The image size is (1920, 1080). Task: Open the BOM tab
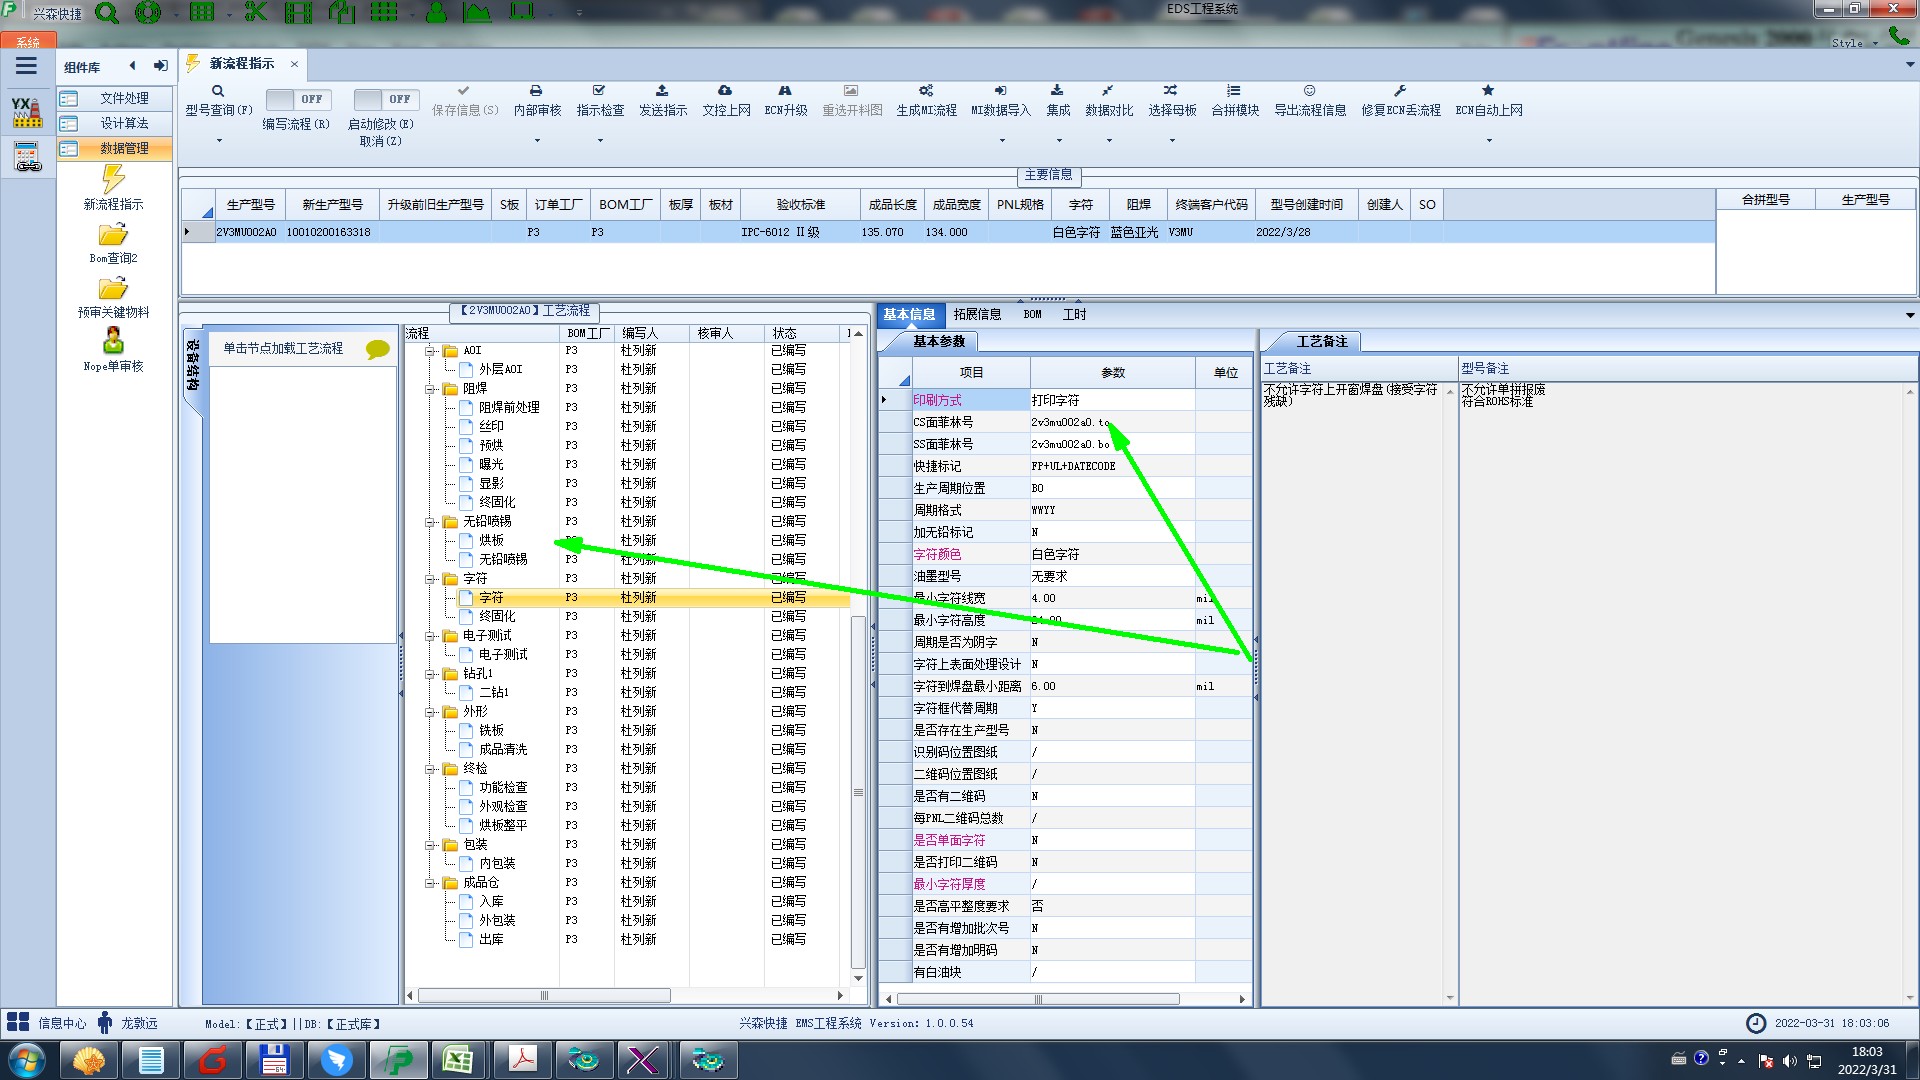tap(1032, 315)
